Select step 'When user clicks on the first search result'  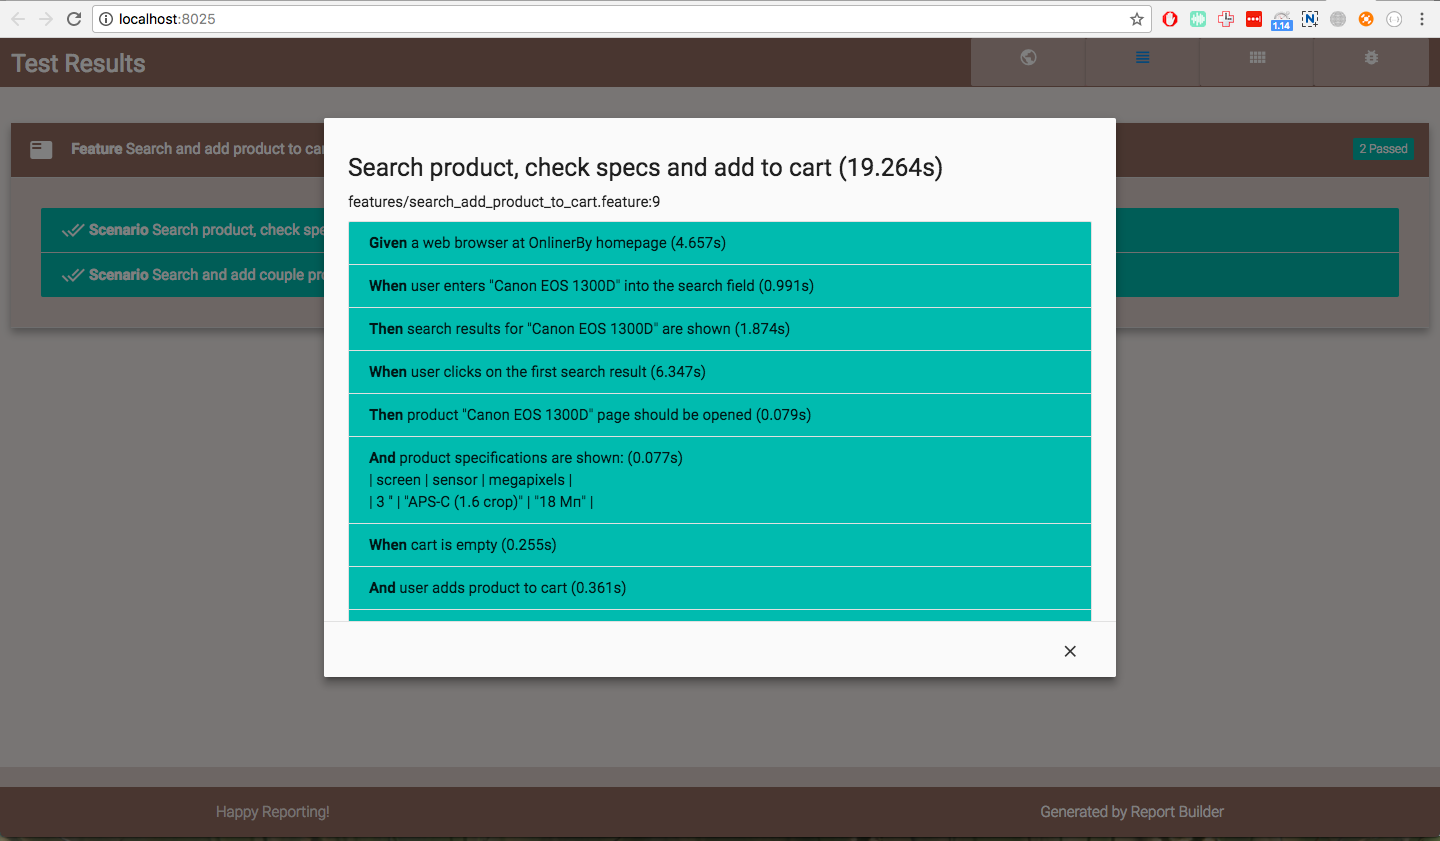point(720,372)
